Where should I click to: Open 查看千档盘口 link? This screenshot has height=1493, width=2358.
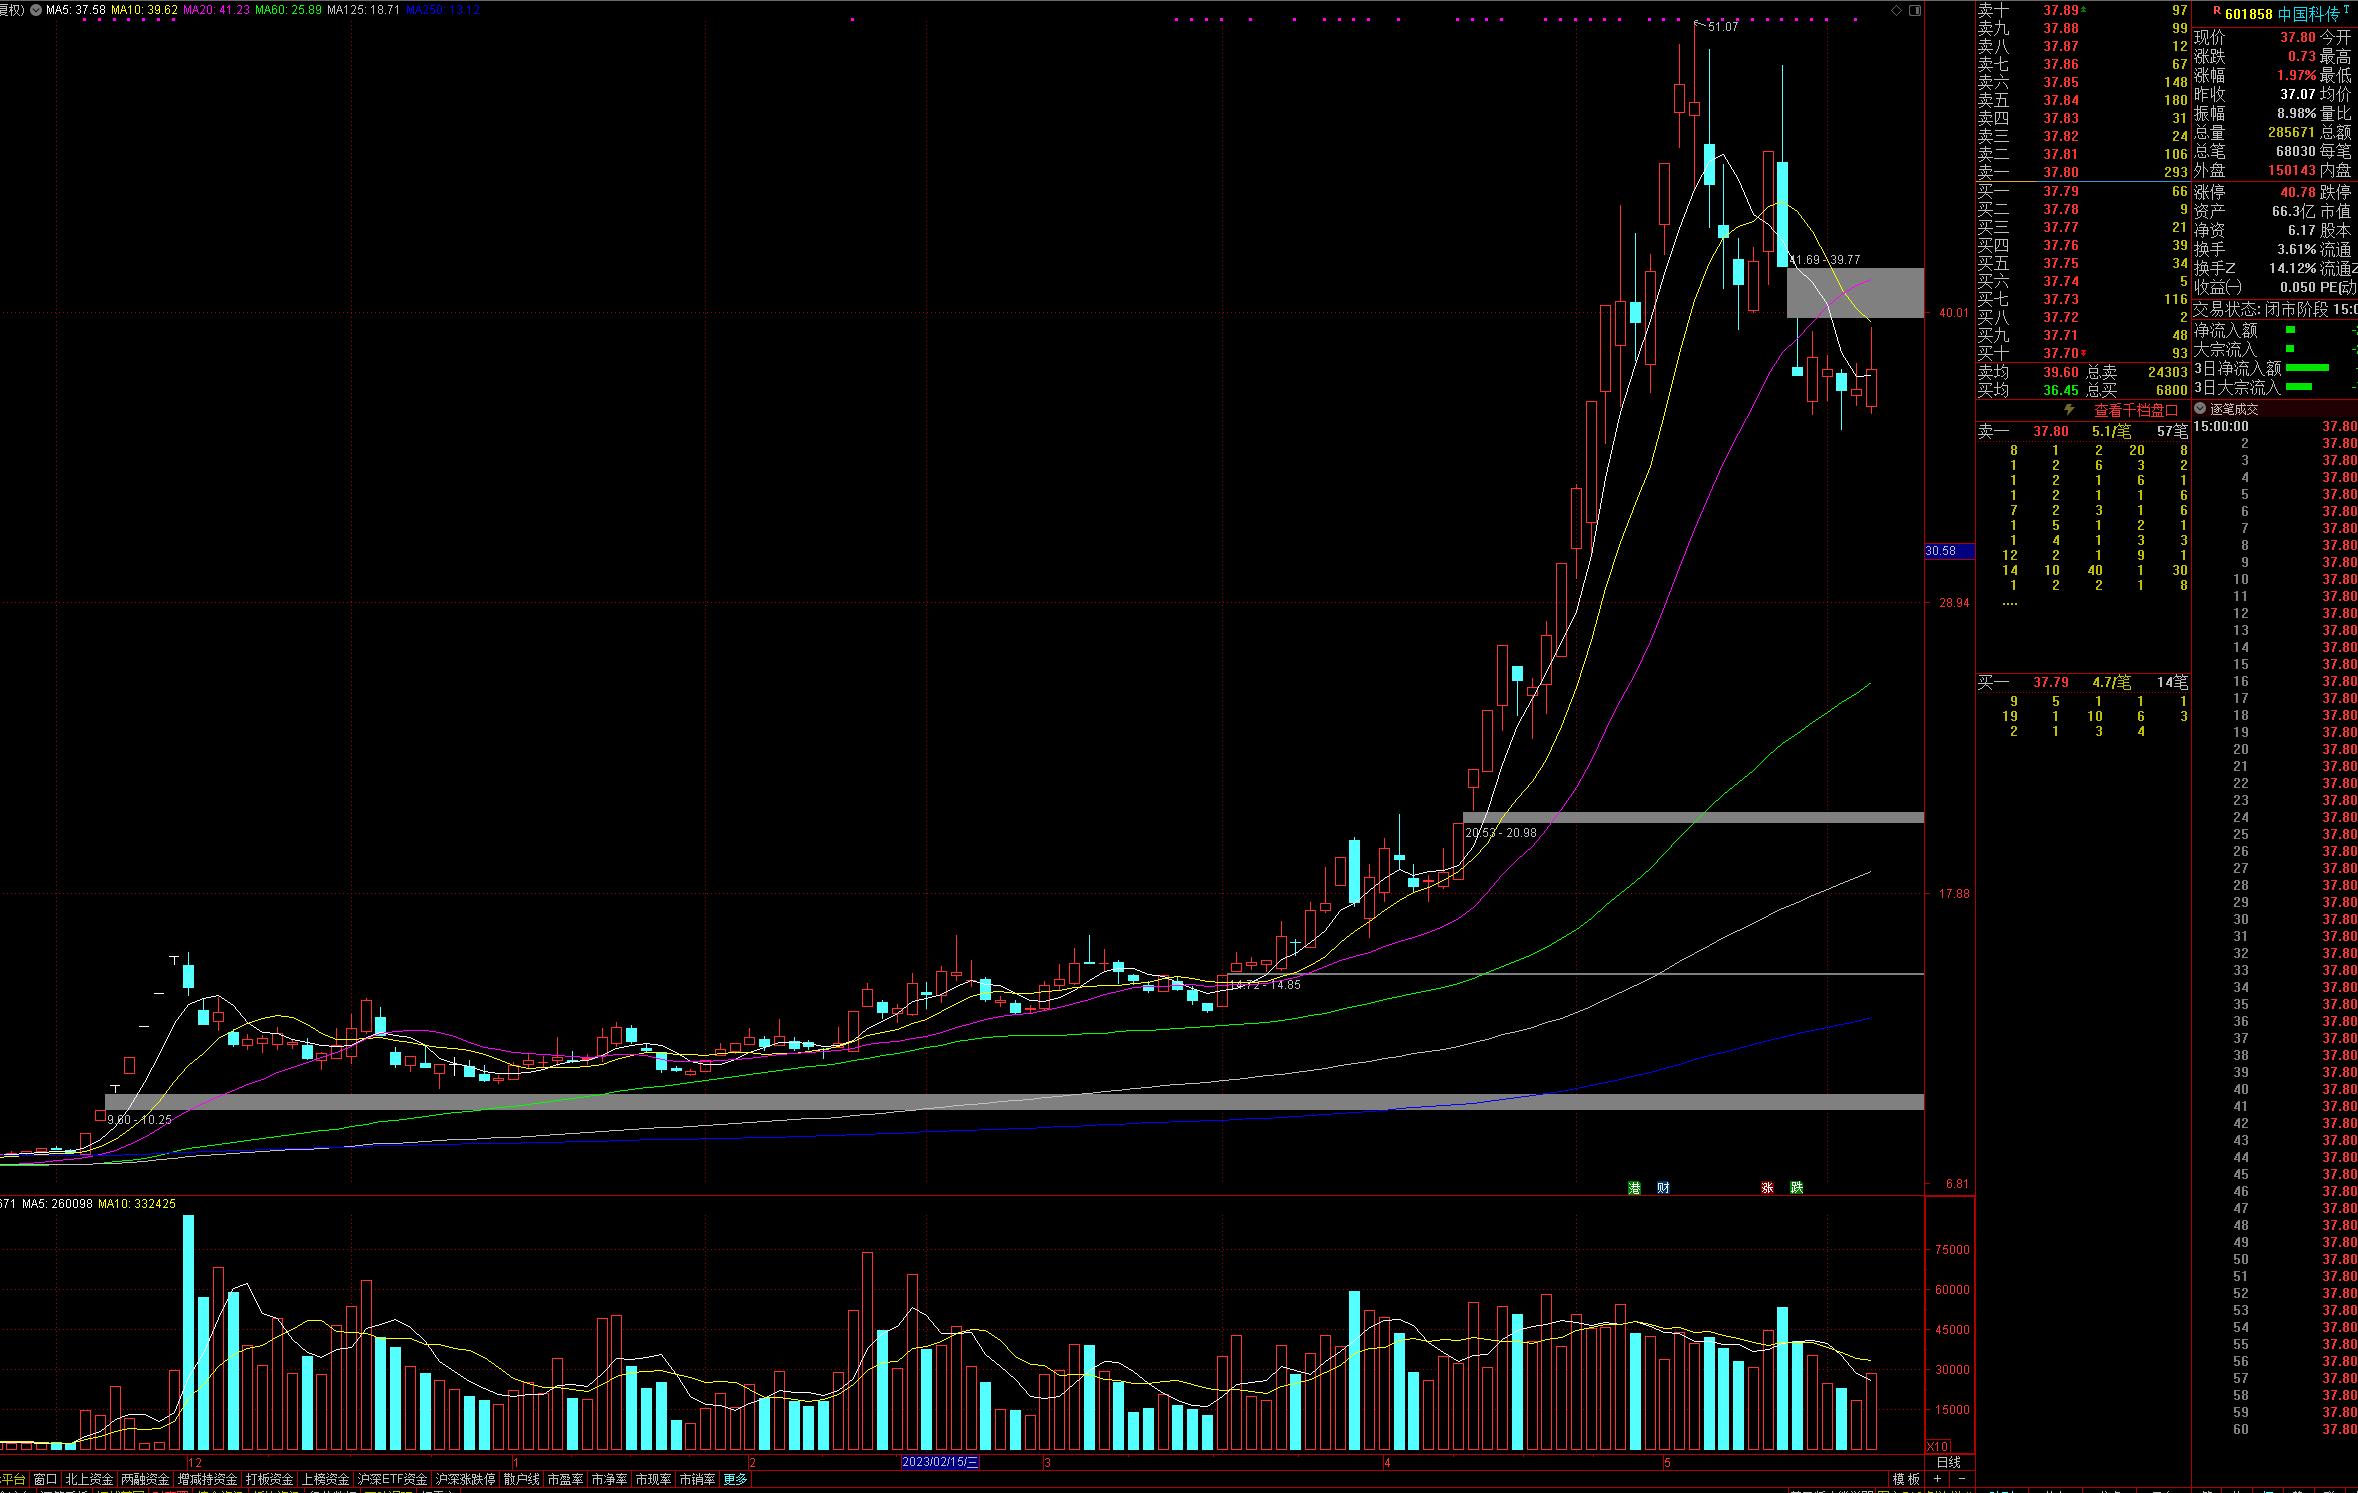tap(2135, 410)
